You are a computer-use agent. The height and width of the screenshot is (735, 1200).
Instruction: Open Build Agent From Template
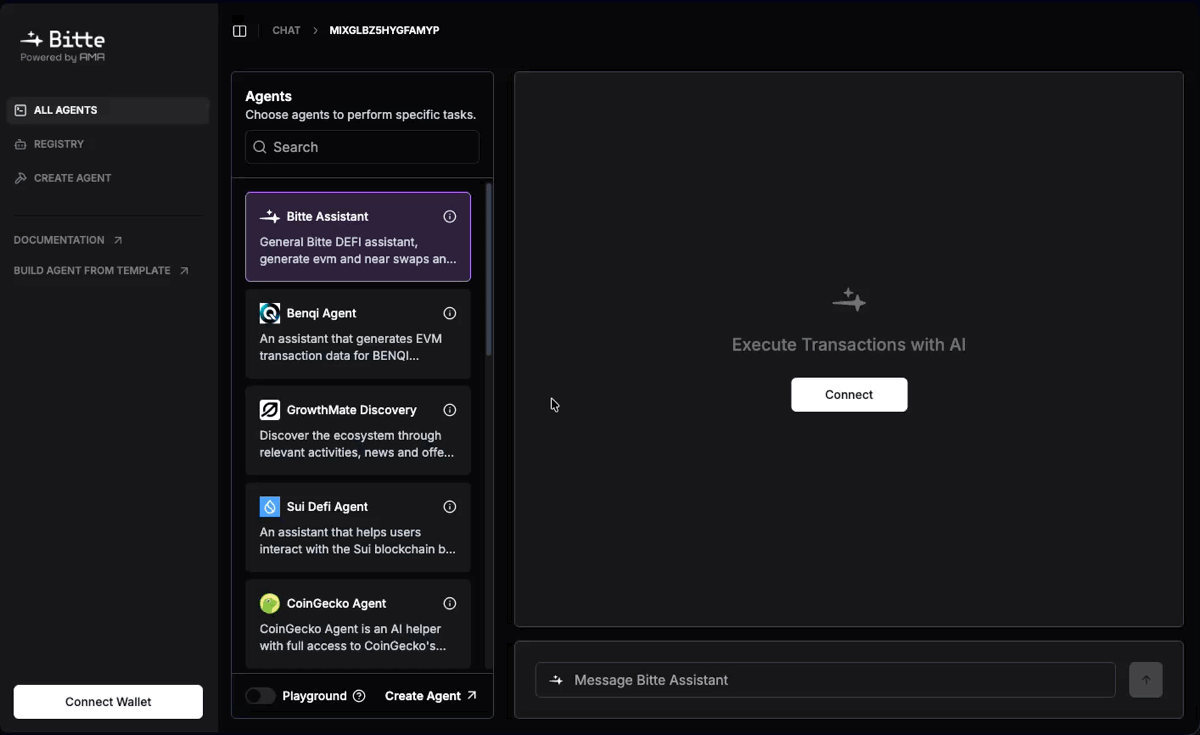tap(92, 270)
